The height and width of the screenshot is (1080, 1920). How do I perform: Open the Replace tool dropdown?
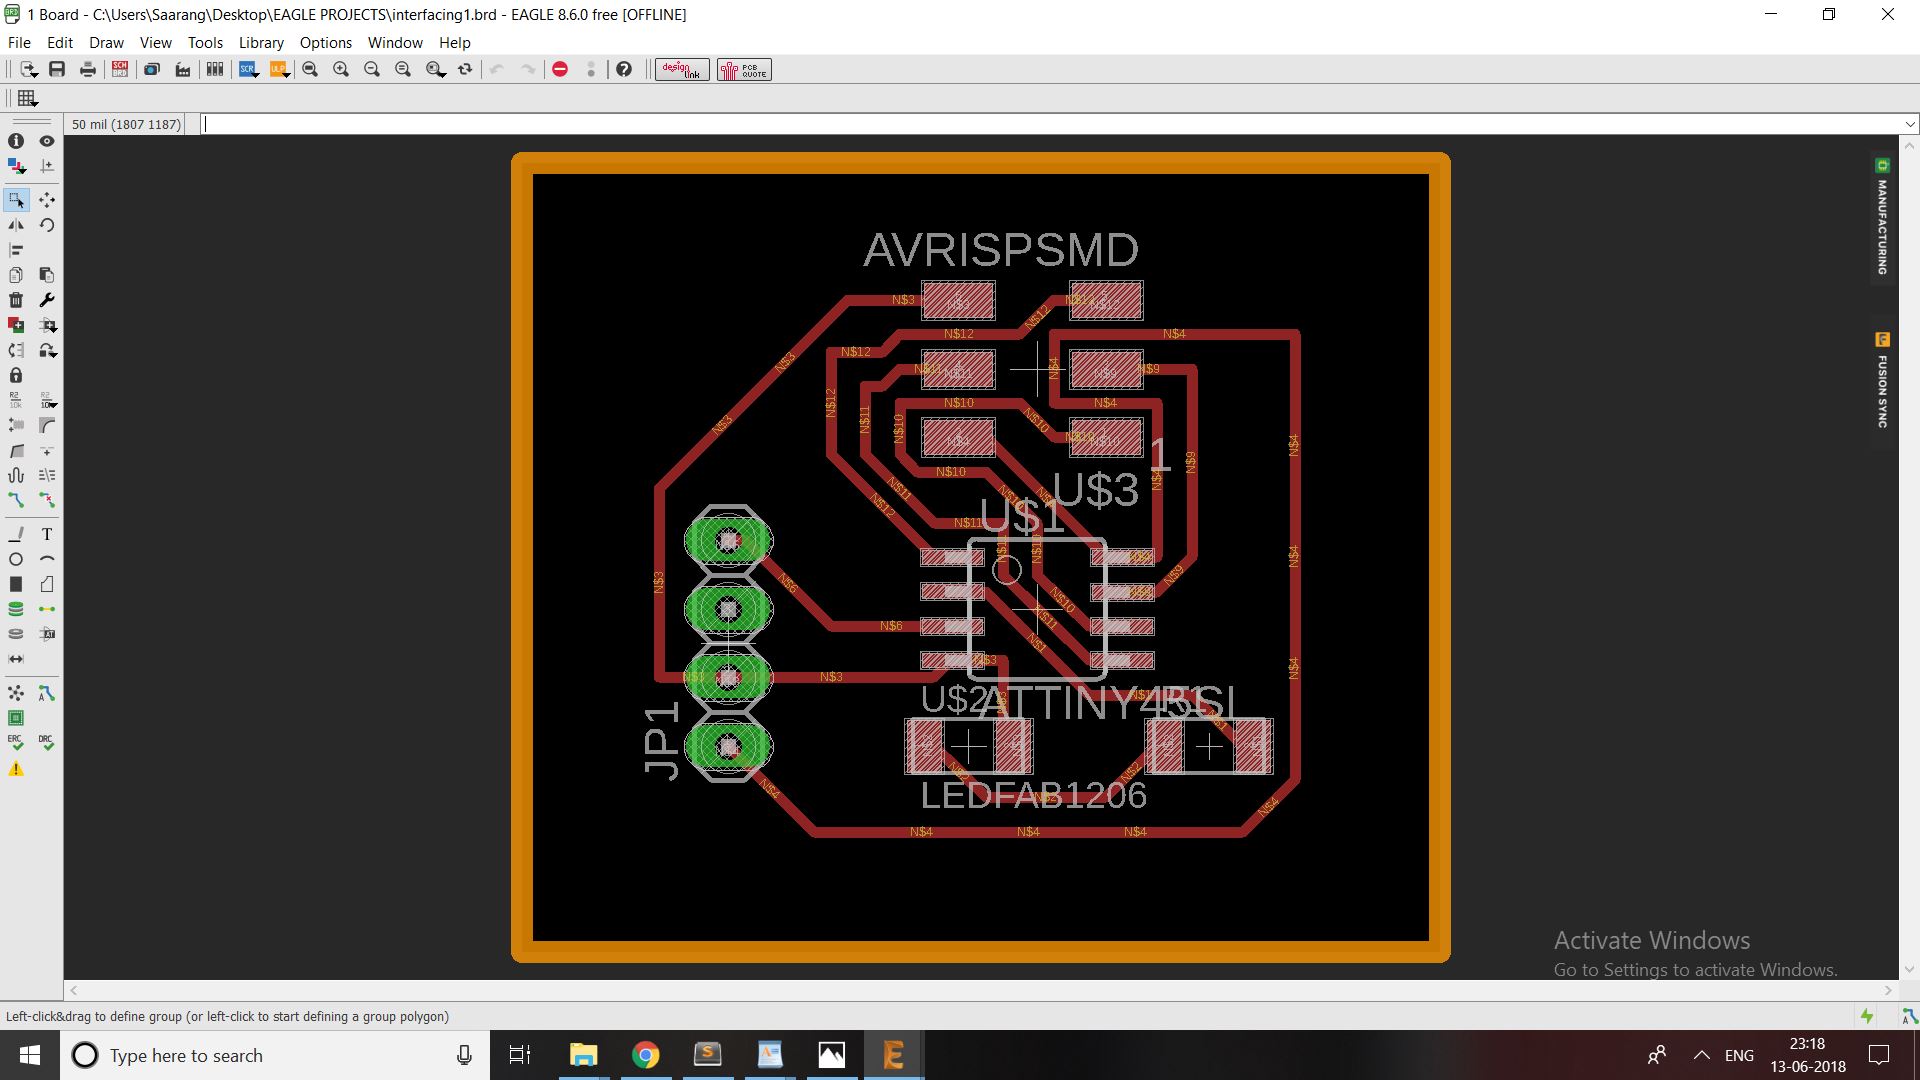tap(46, 350)
